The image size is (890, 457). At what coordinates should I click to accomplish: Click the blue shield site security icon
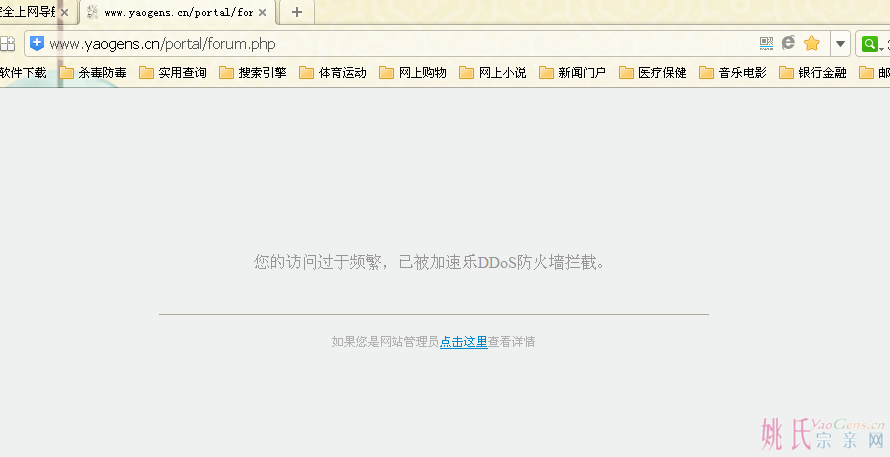37,43
